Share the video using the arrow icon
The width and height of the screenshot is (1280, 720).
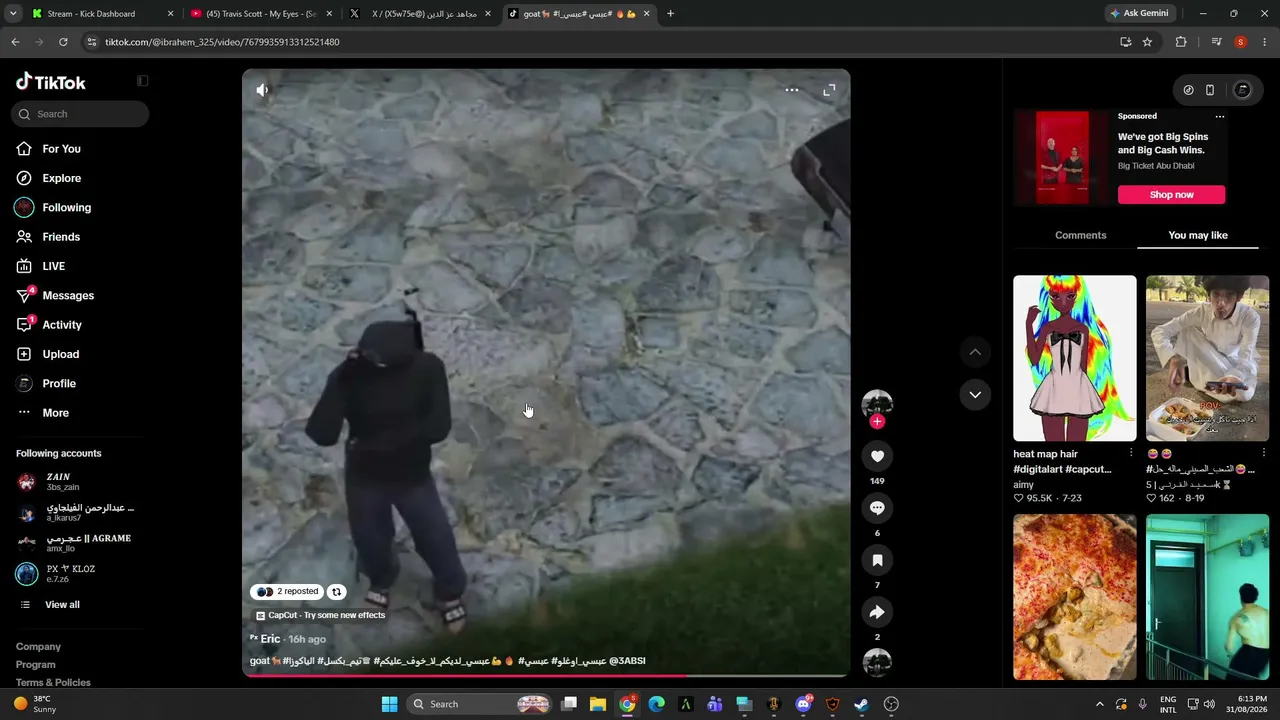click(877, 612)
